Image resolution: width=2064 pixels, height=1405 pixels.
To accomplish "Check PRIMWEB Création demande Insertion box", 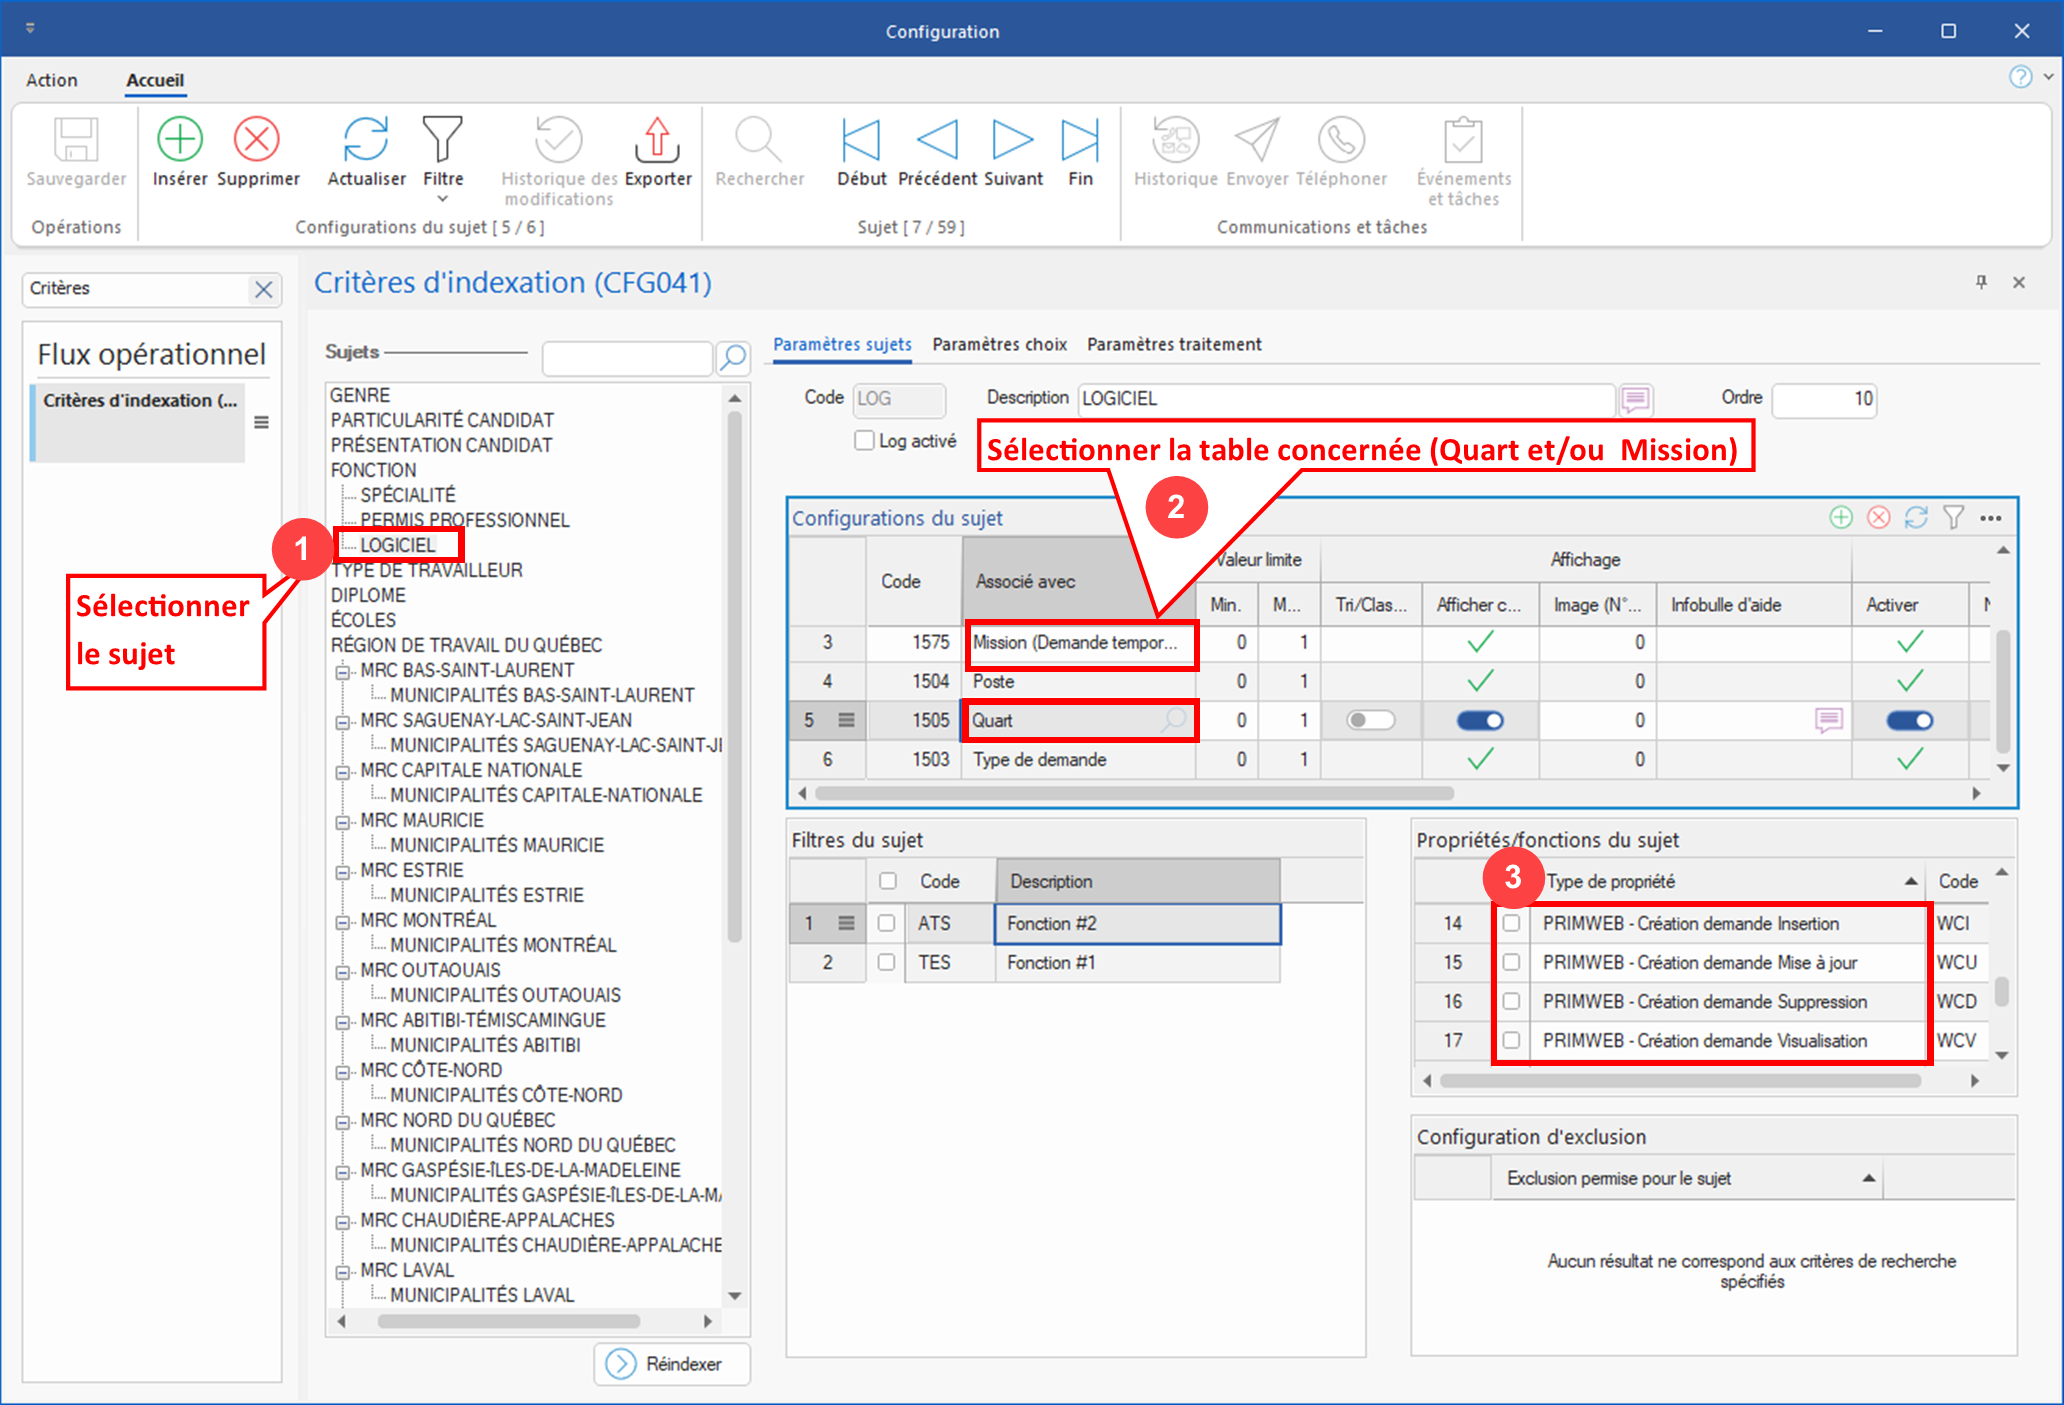I will tap(1512, 923).
